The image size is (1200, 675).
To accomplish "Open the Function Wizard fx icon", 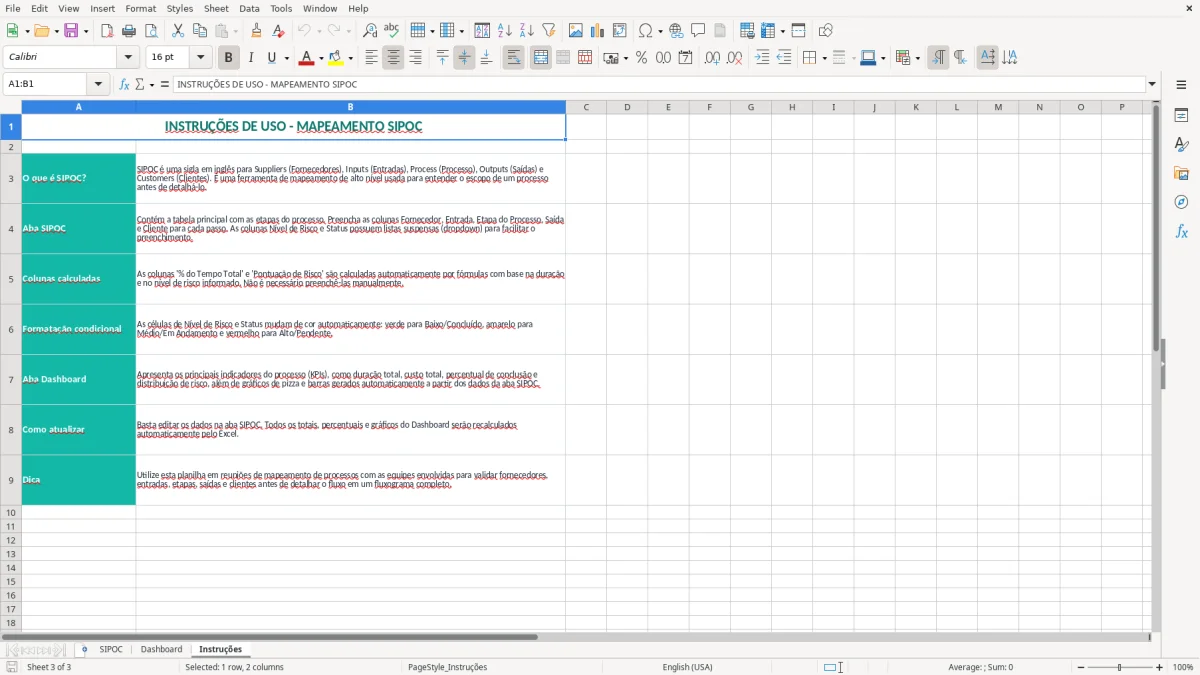I will pyautogui.click(x=125, y=84).
